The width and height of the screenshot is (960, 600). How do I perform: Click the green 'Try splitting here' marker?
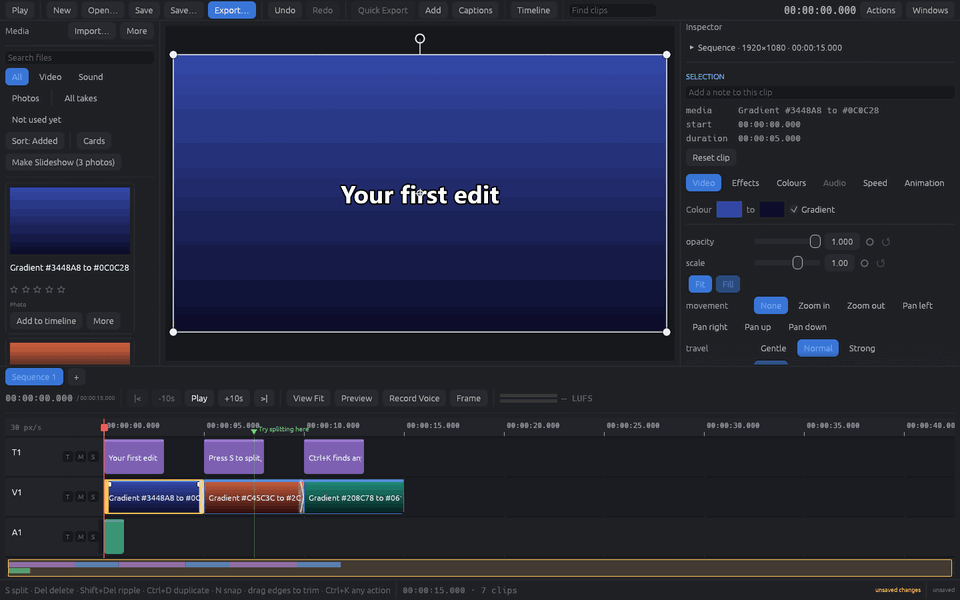(254, 431)
